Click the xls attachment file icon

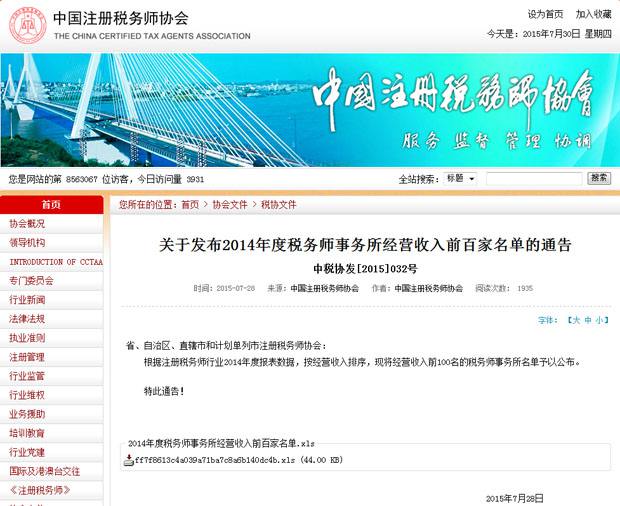pyautogui.click(x=127, y=460)
